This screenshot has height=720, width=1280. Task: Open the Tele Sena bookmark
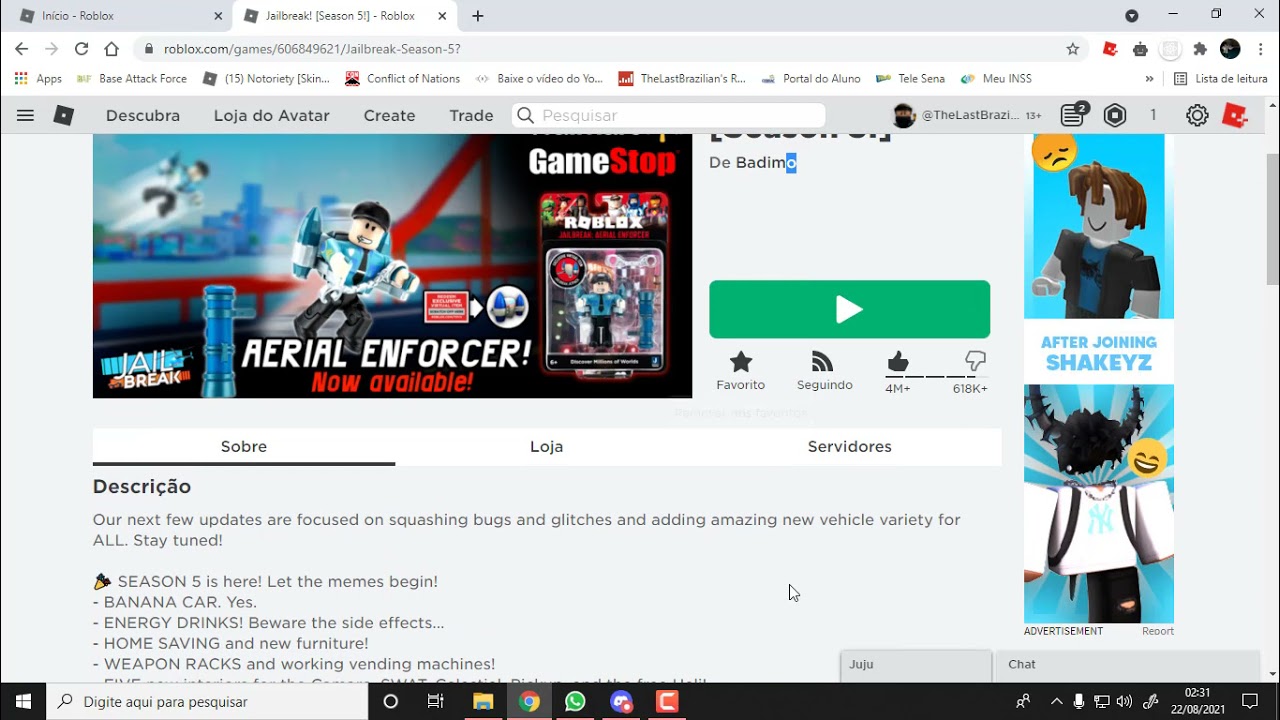pyautogui.click(x=912, y=78)
